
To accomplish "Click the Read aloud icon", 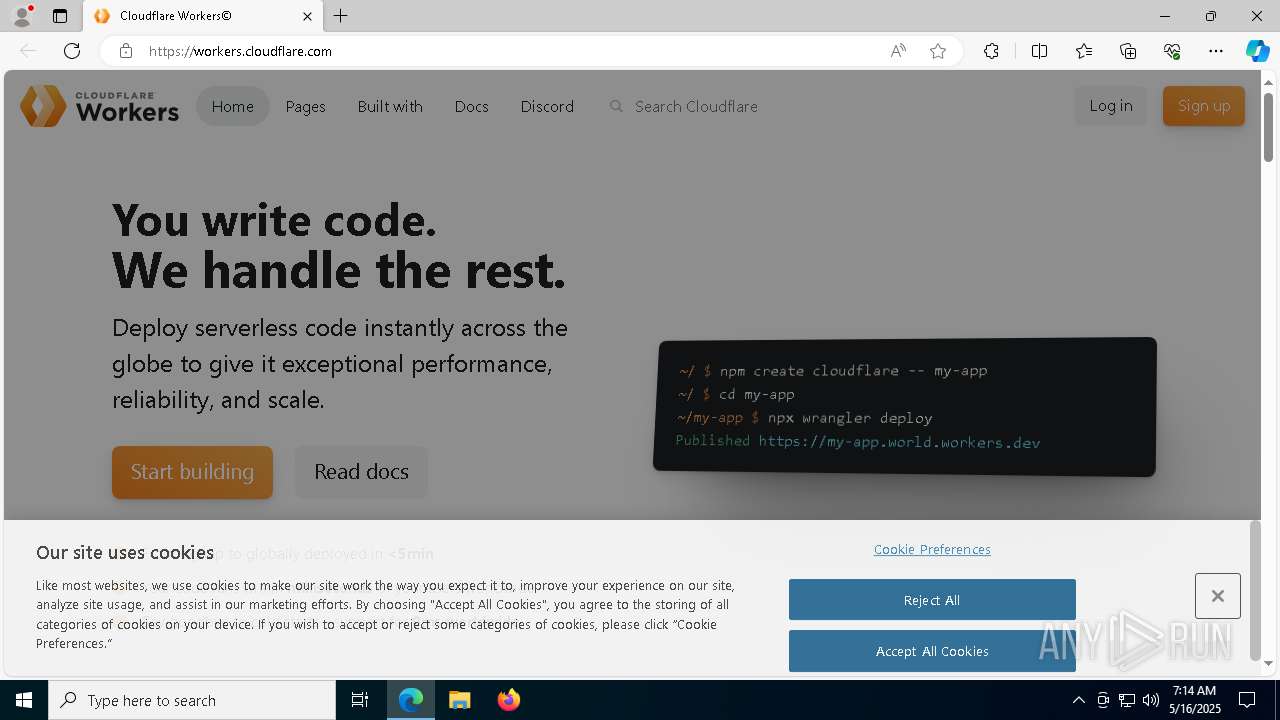I will [898, 51].
